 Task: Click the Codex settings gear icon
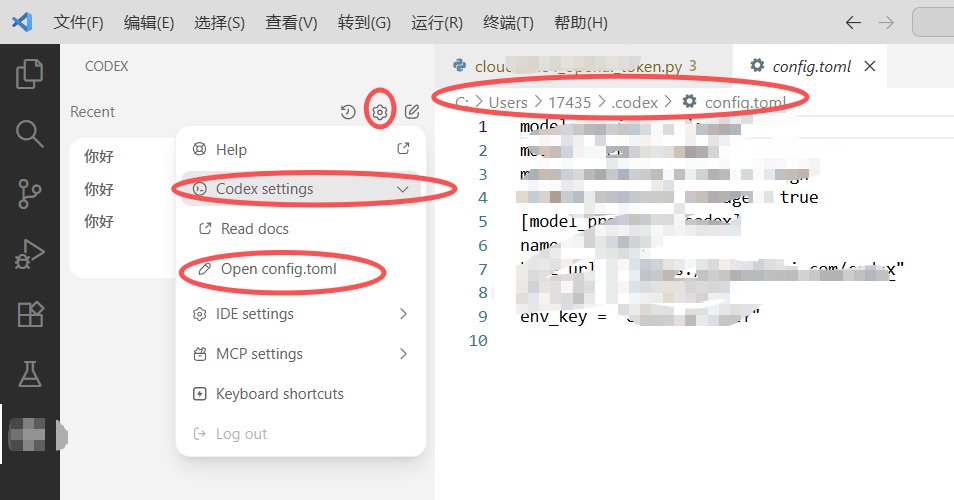[x=380, y=112]
